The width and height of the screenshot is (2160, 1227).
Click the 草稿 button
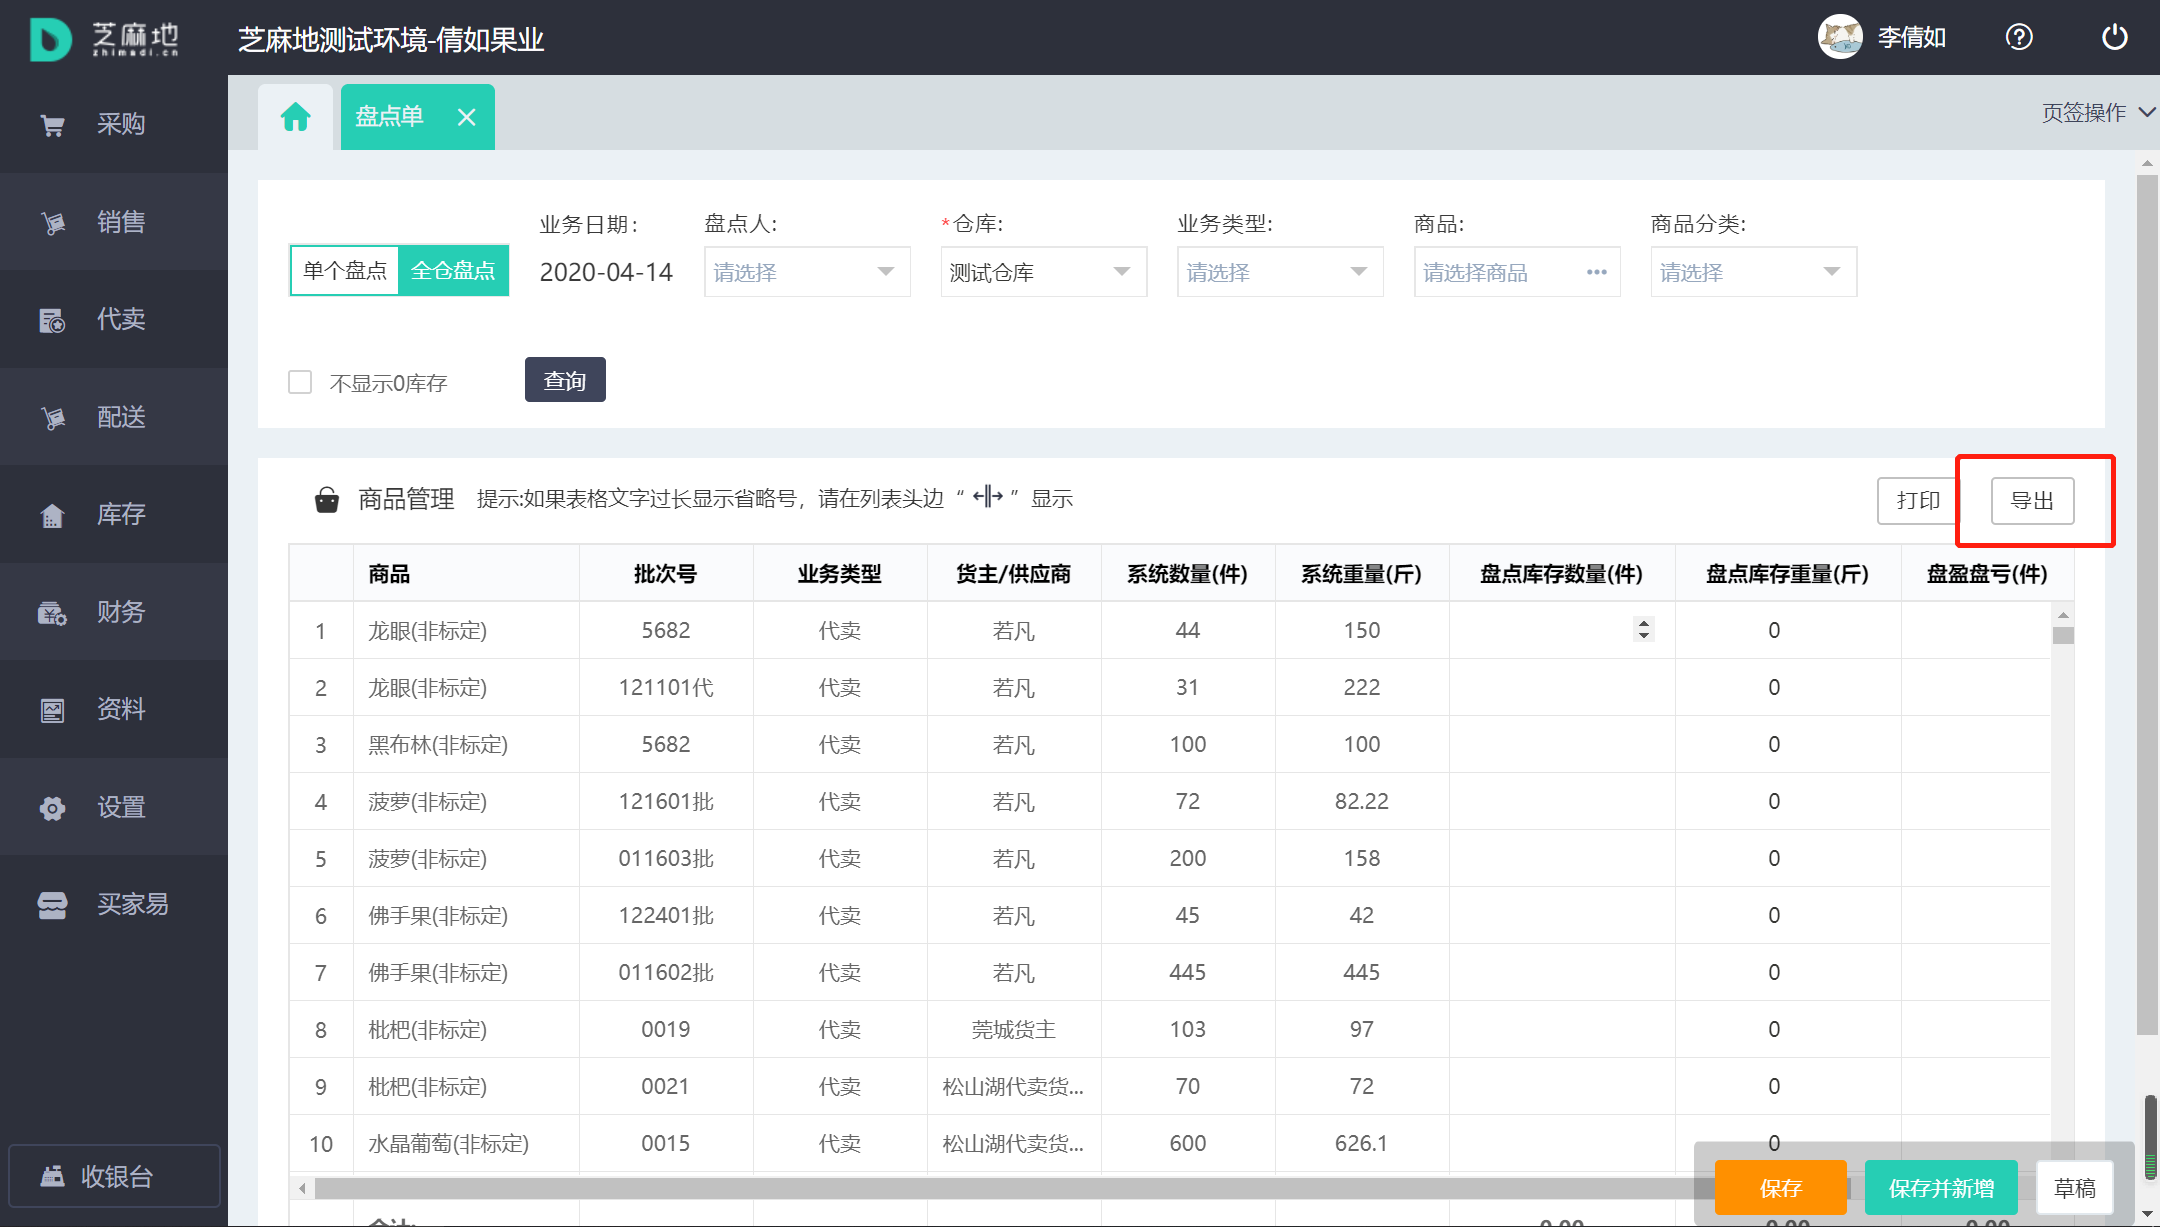[2075, 1187]
